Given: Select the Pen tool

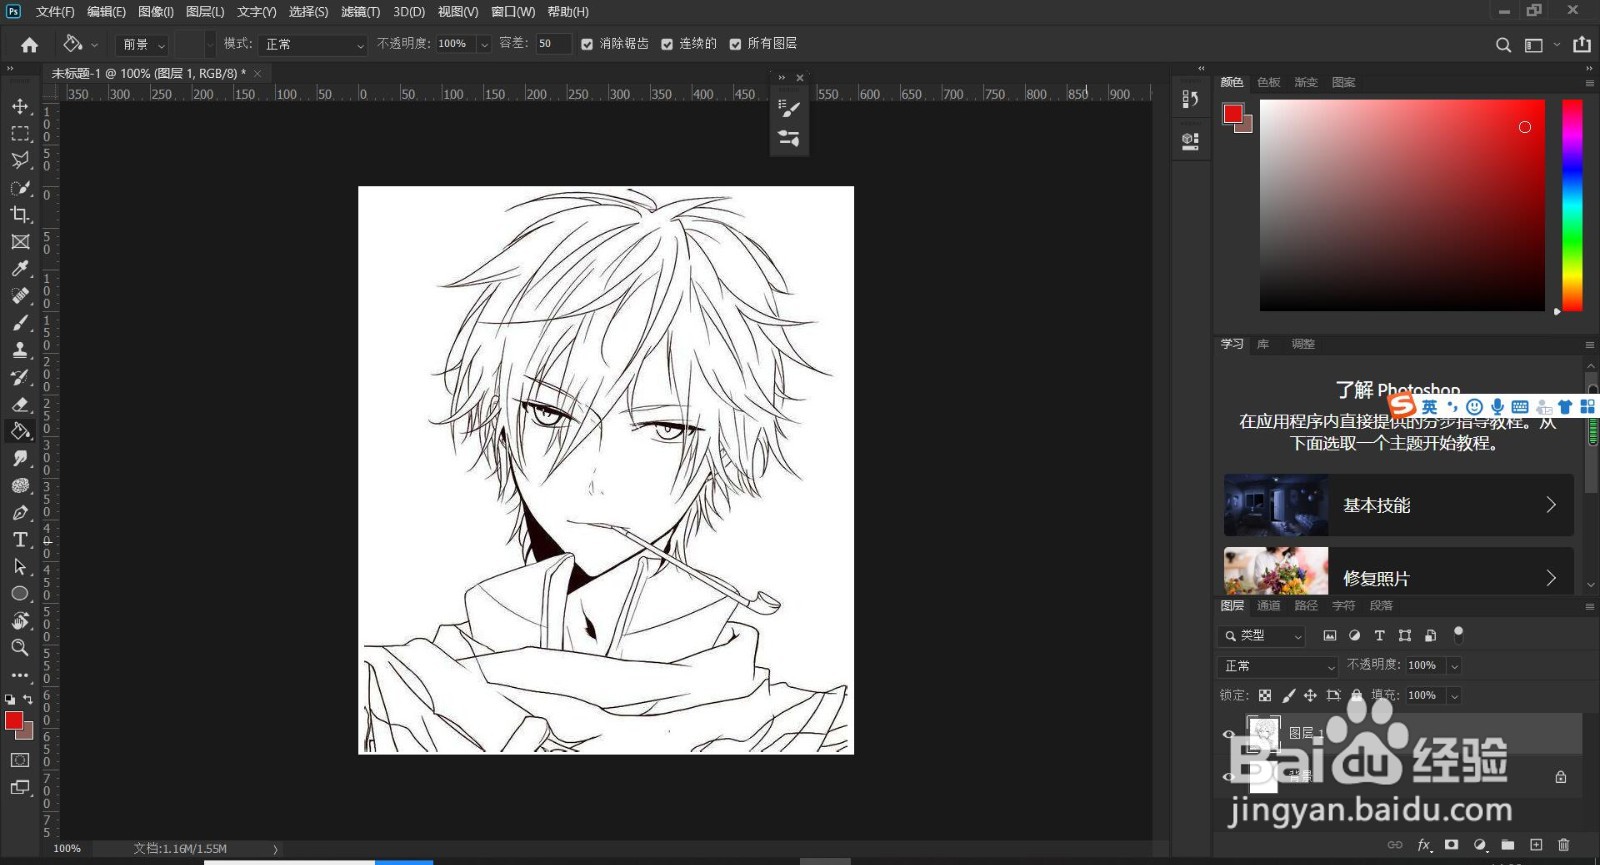Looking at the screenshot, I should (20, 512).
